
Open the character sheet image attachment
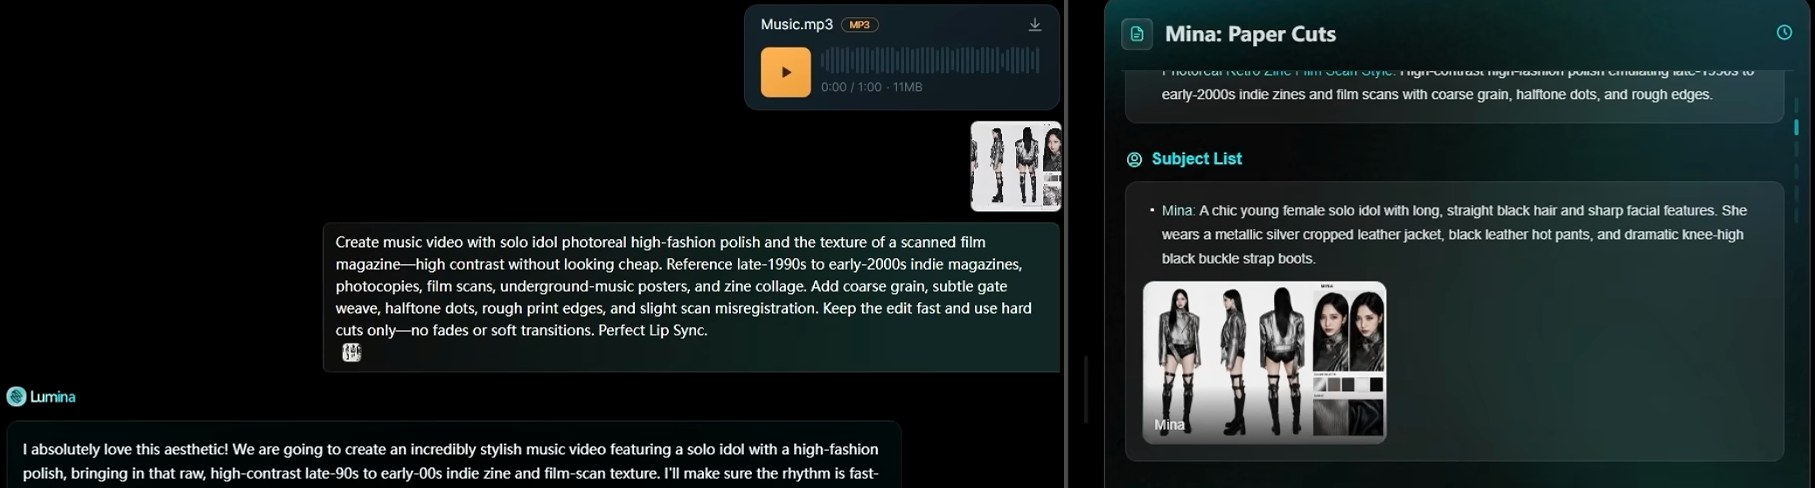pos(1016,166)
